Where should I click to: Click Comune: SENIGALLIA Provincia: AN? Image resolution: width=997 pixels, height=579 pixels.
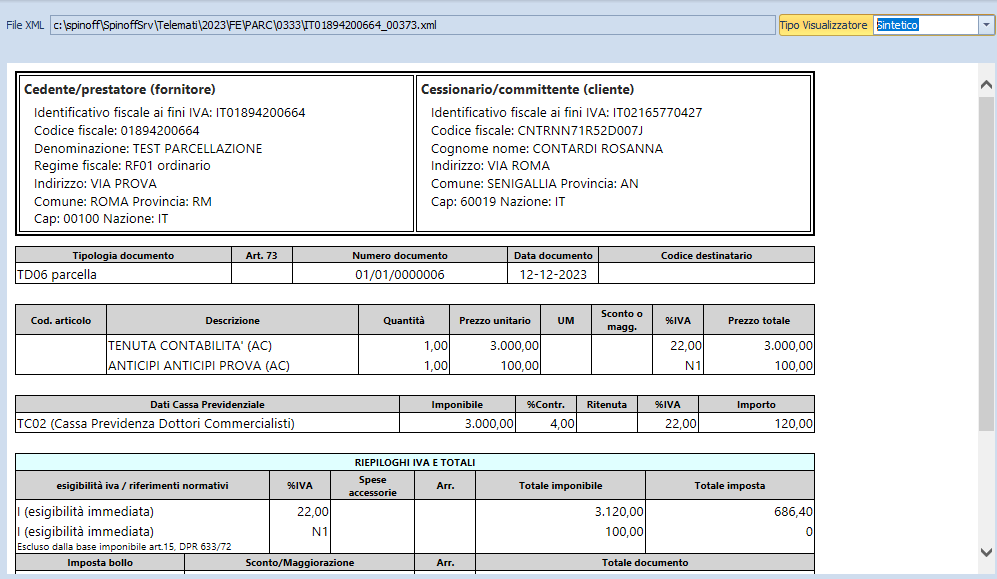point(534,183)
